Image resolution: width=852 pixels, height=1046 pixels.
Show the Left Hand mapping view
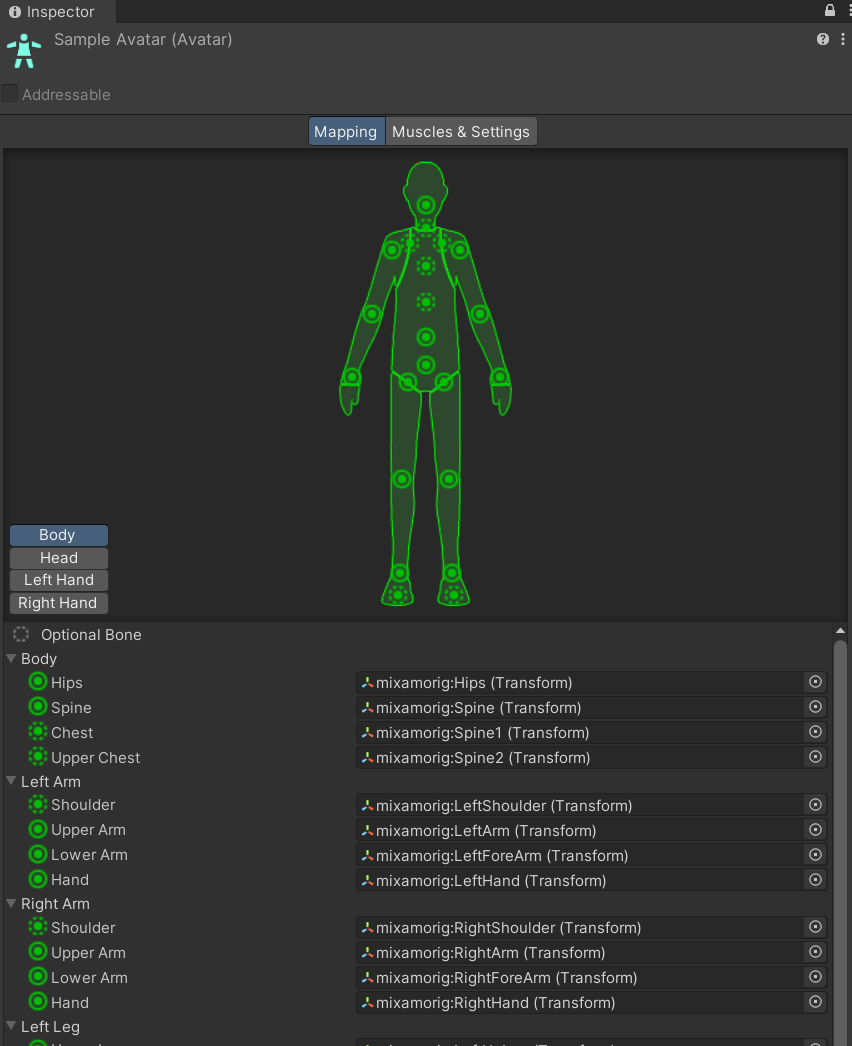(59, 580)
